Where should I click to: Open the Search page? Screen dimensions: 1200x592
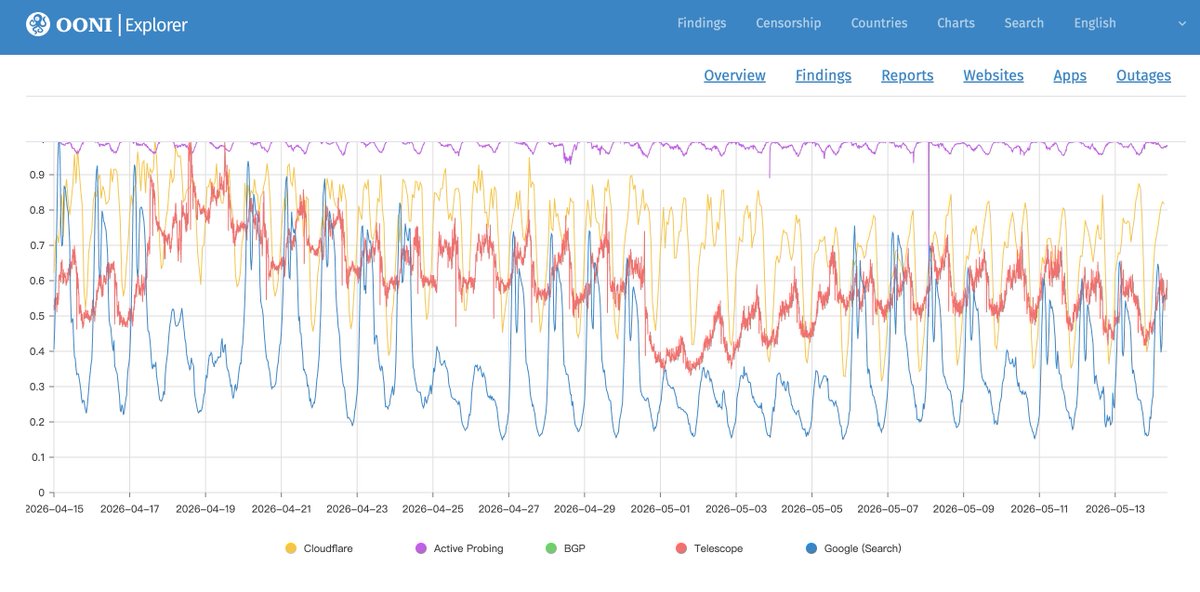tap(1024, 23)
